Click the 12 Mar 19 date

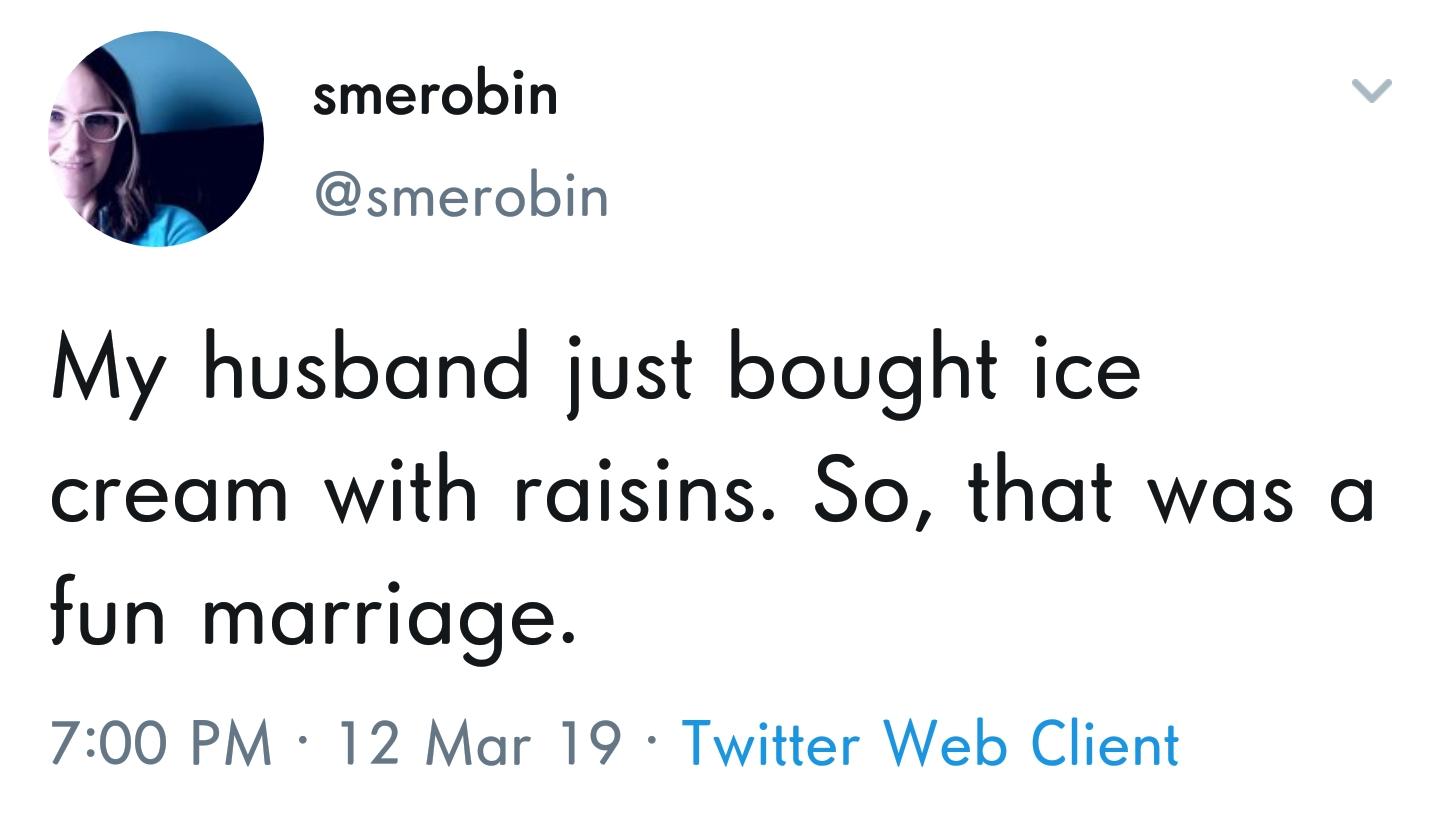tap(479, 745)
